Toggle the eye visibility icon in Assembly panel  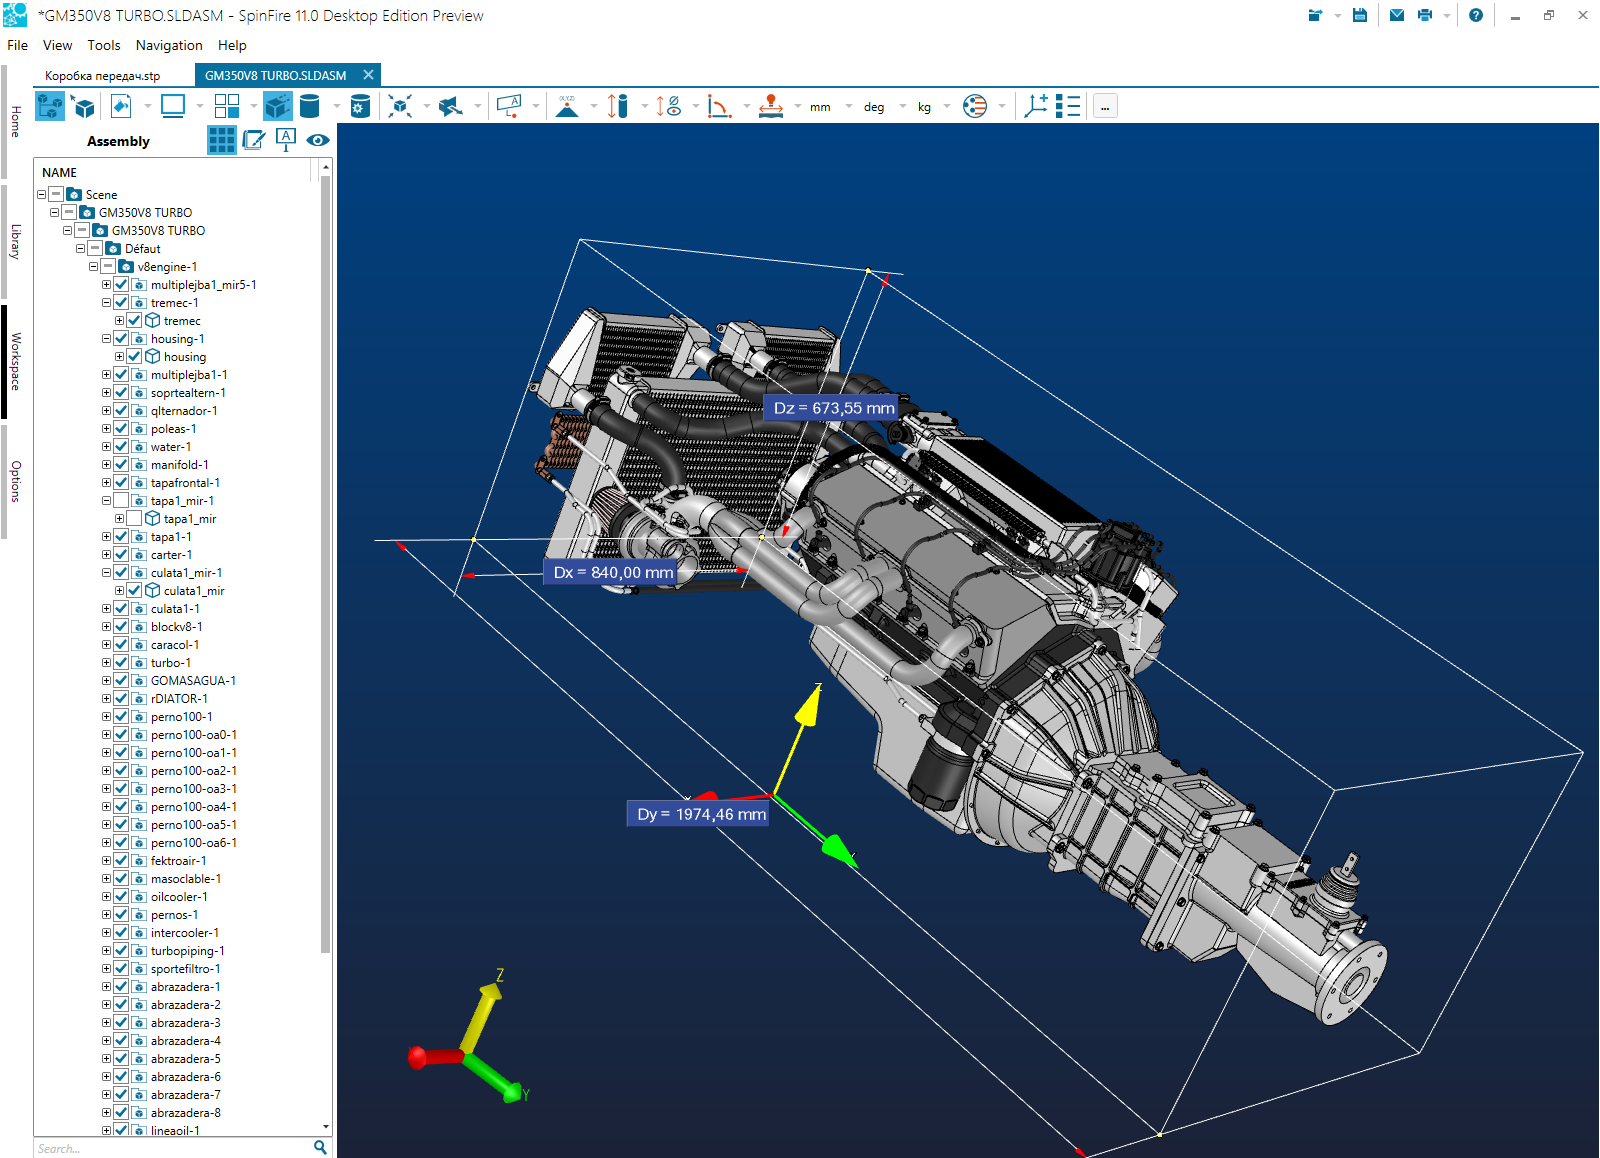point(318,140)
